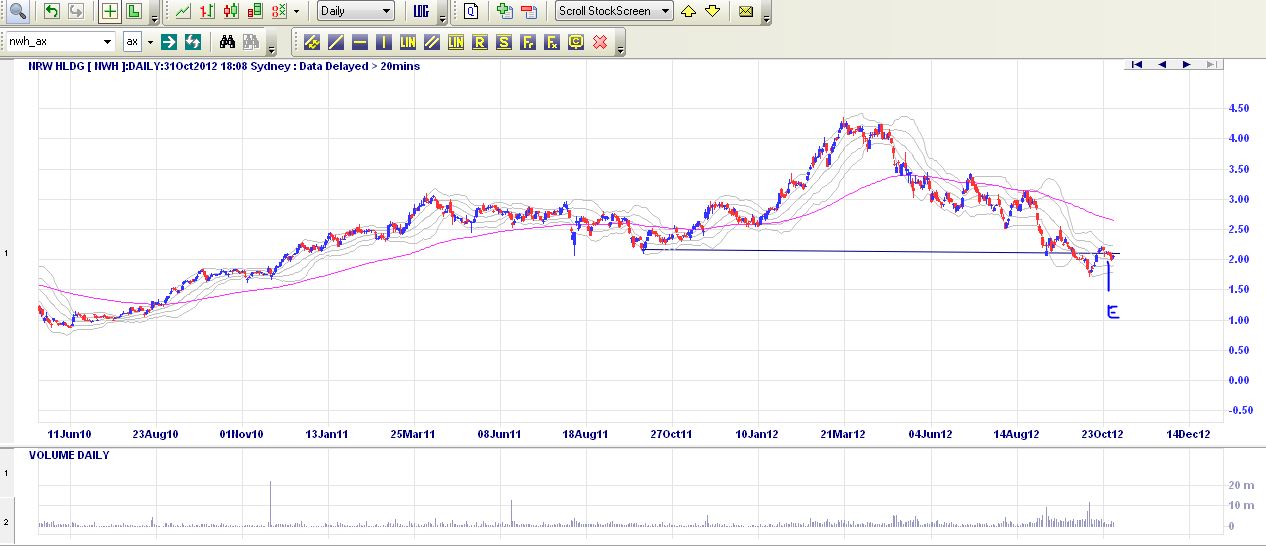This screenshot has width=1266, height=546.
Task: Select the diagonal trend line tool
Action: click(335, 42)
